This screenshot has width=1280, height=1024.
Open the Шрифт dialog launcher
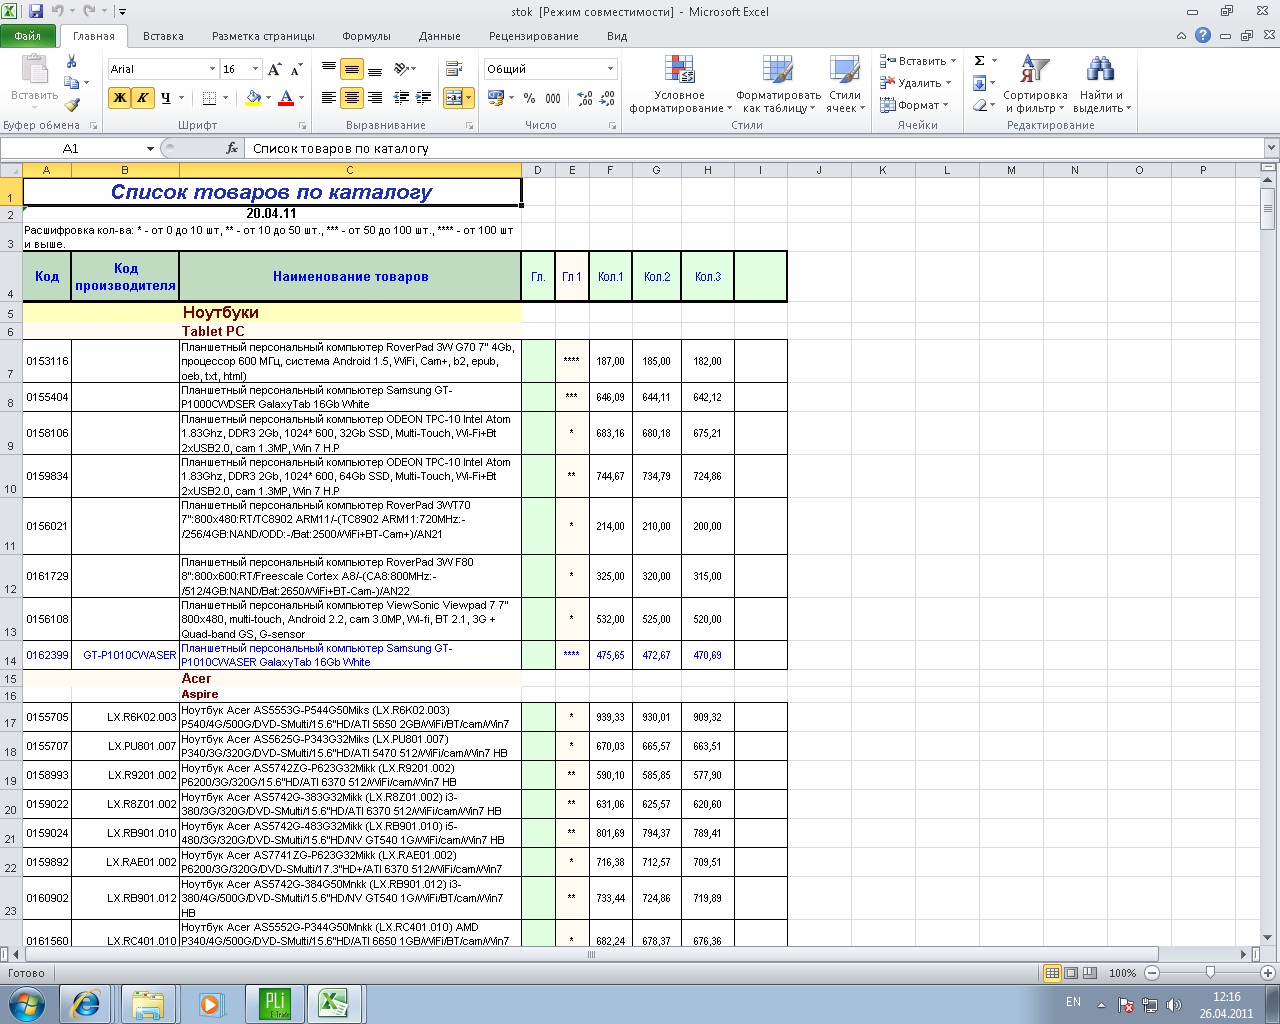(302, 126)
